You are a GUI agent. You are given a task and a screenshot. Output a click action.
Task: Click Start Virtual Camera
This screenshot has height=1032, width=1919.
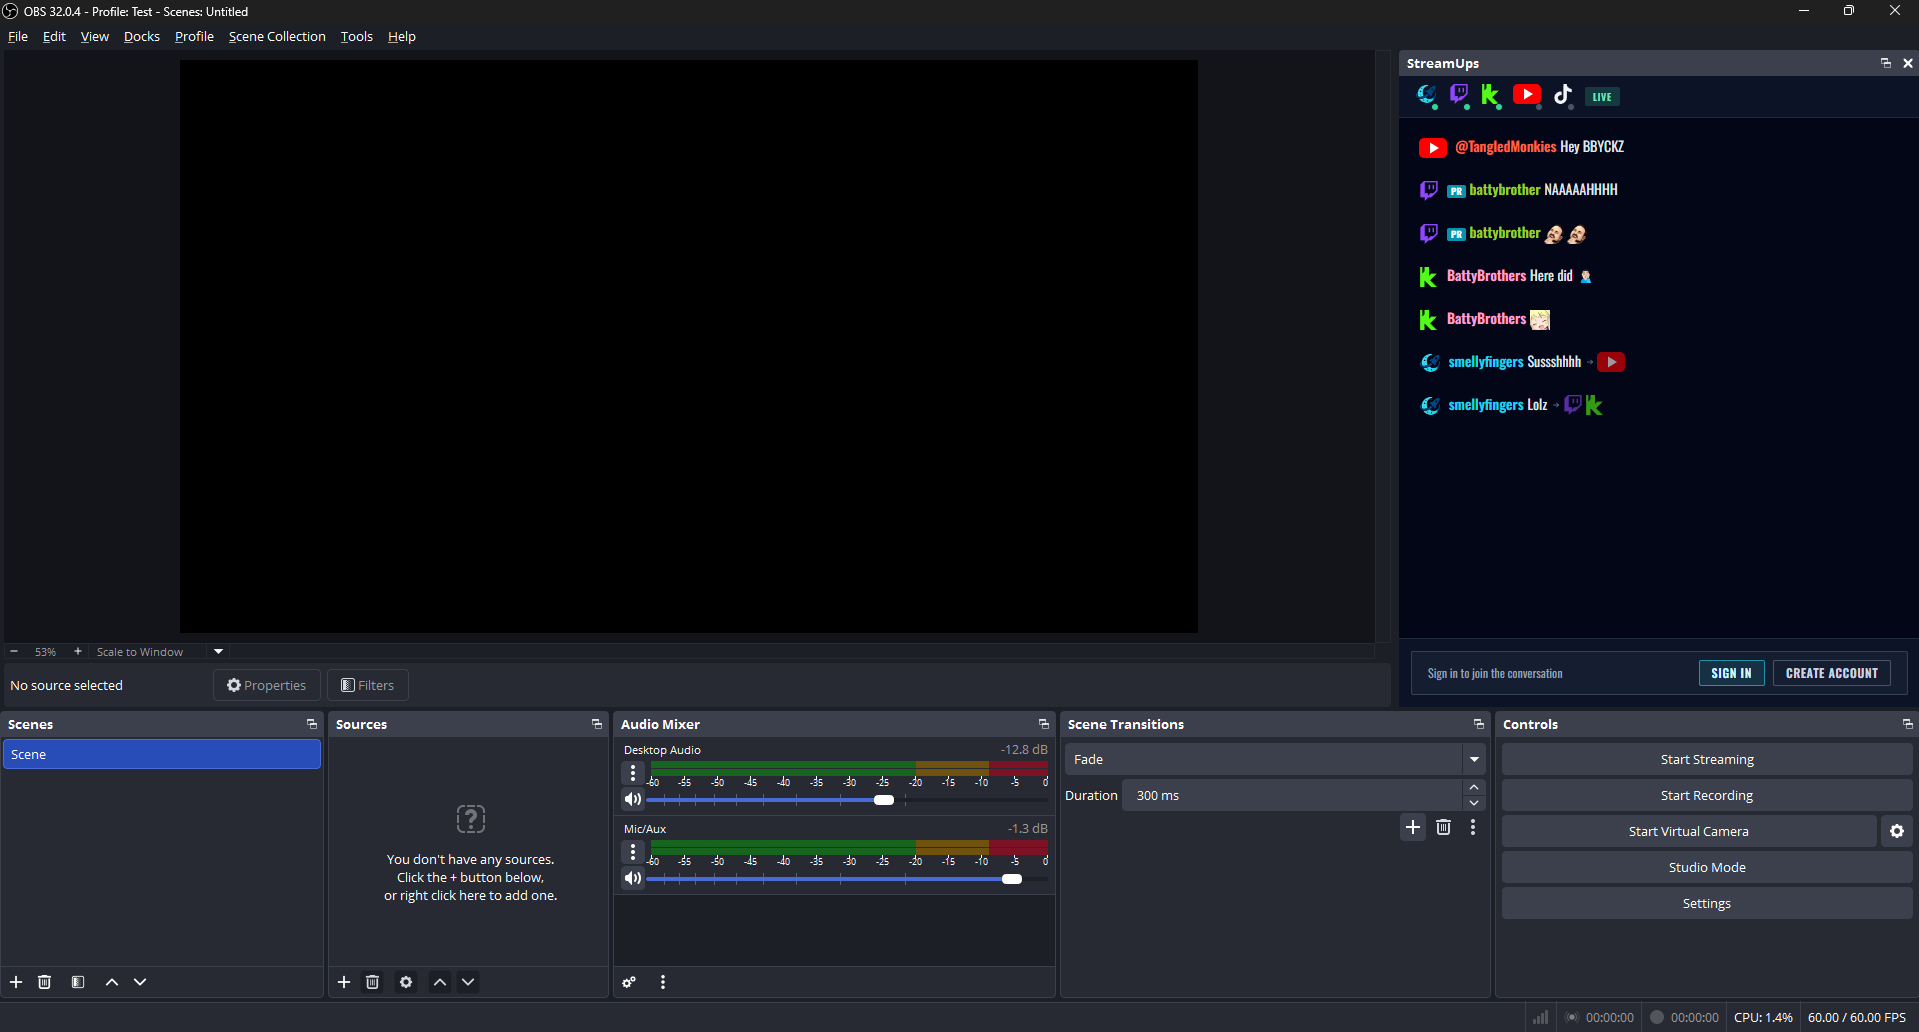[x=1689, y=831]
